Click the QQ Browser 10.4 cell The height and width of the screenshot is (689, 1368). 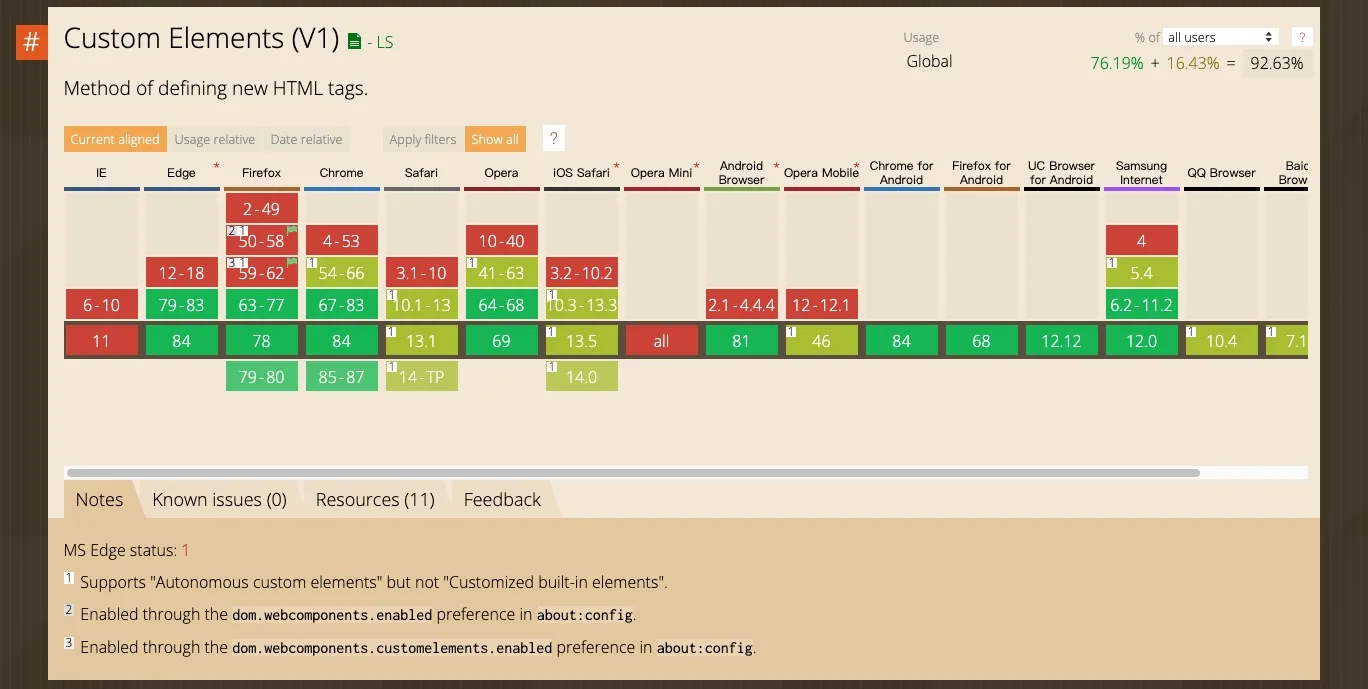pyautogui.click(x=1221, y=341)
